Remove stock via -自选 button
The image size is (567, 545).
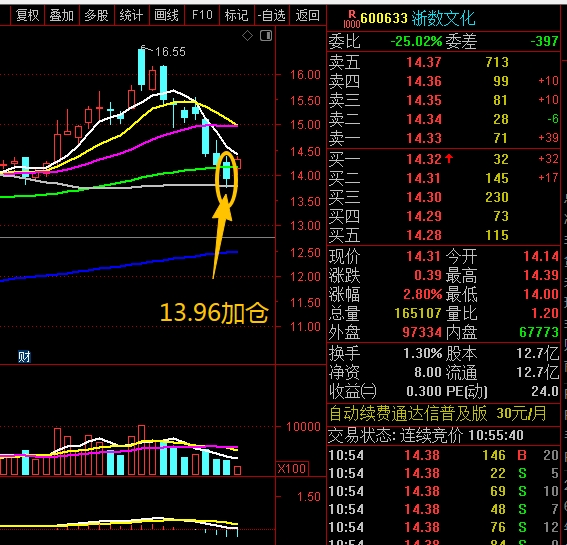(x=272, y=16)
